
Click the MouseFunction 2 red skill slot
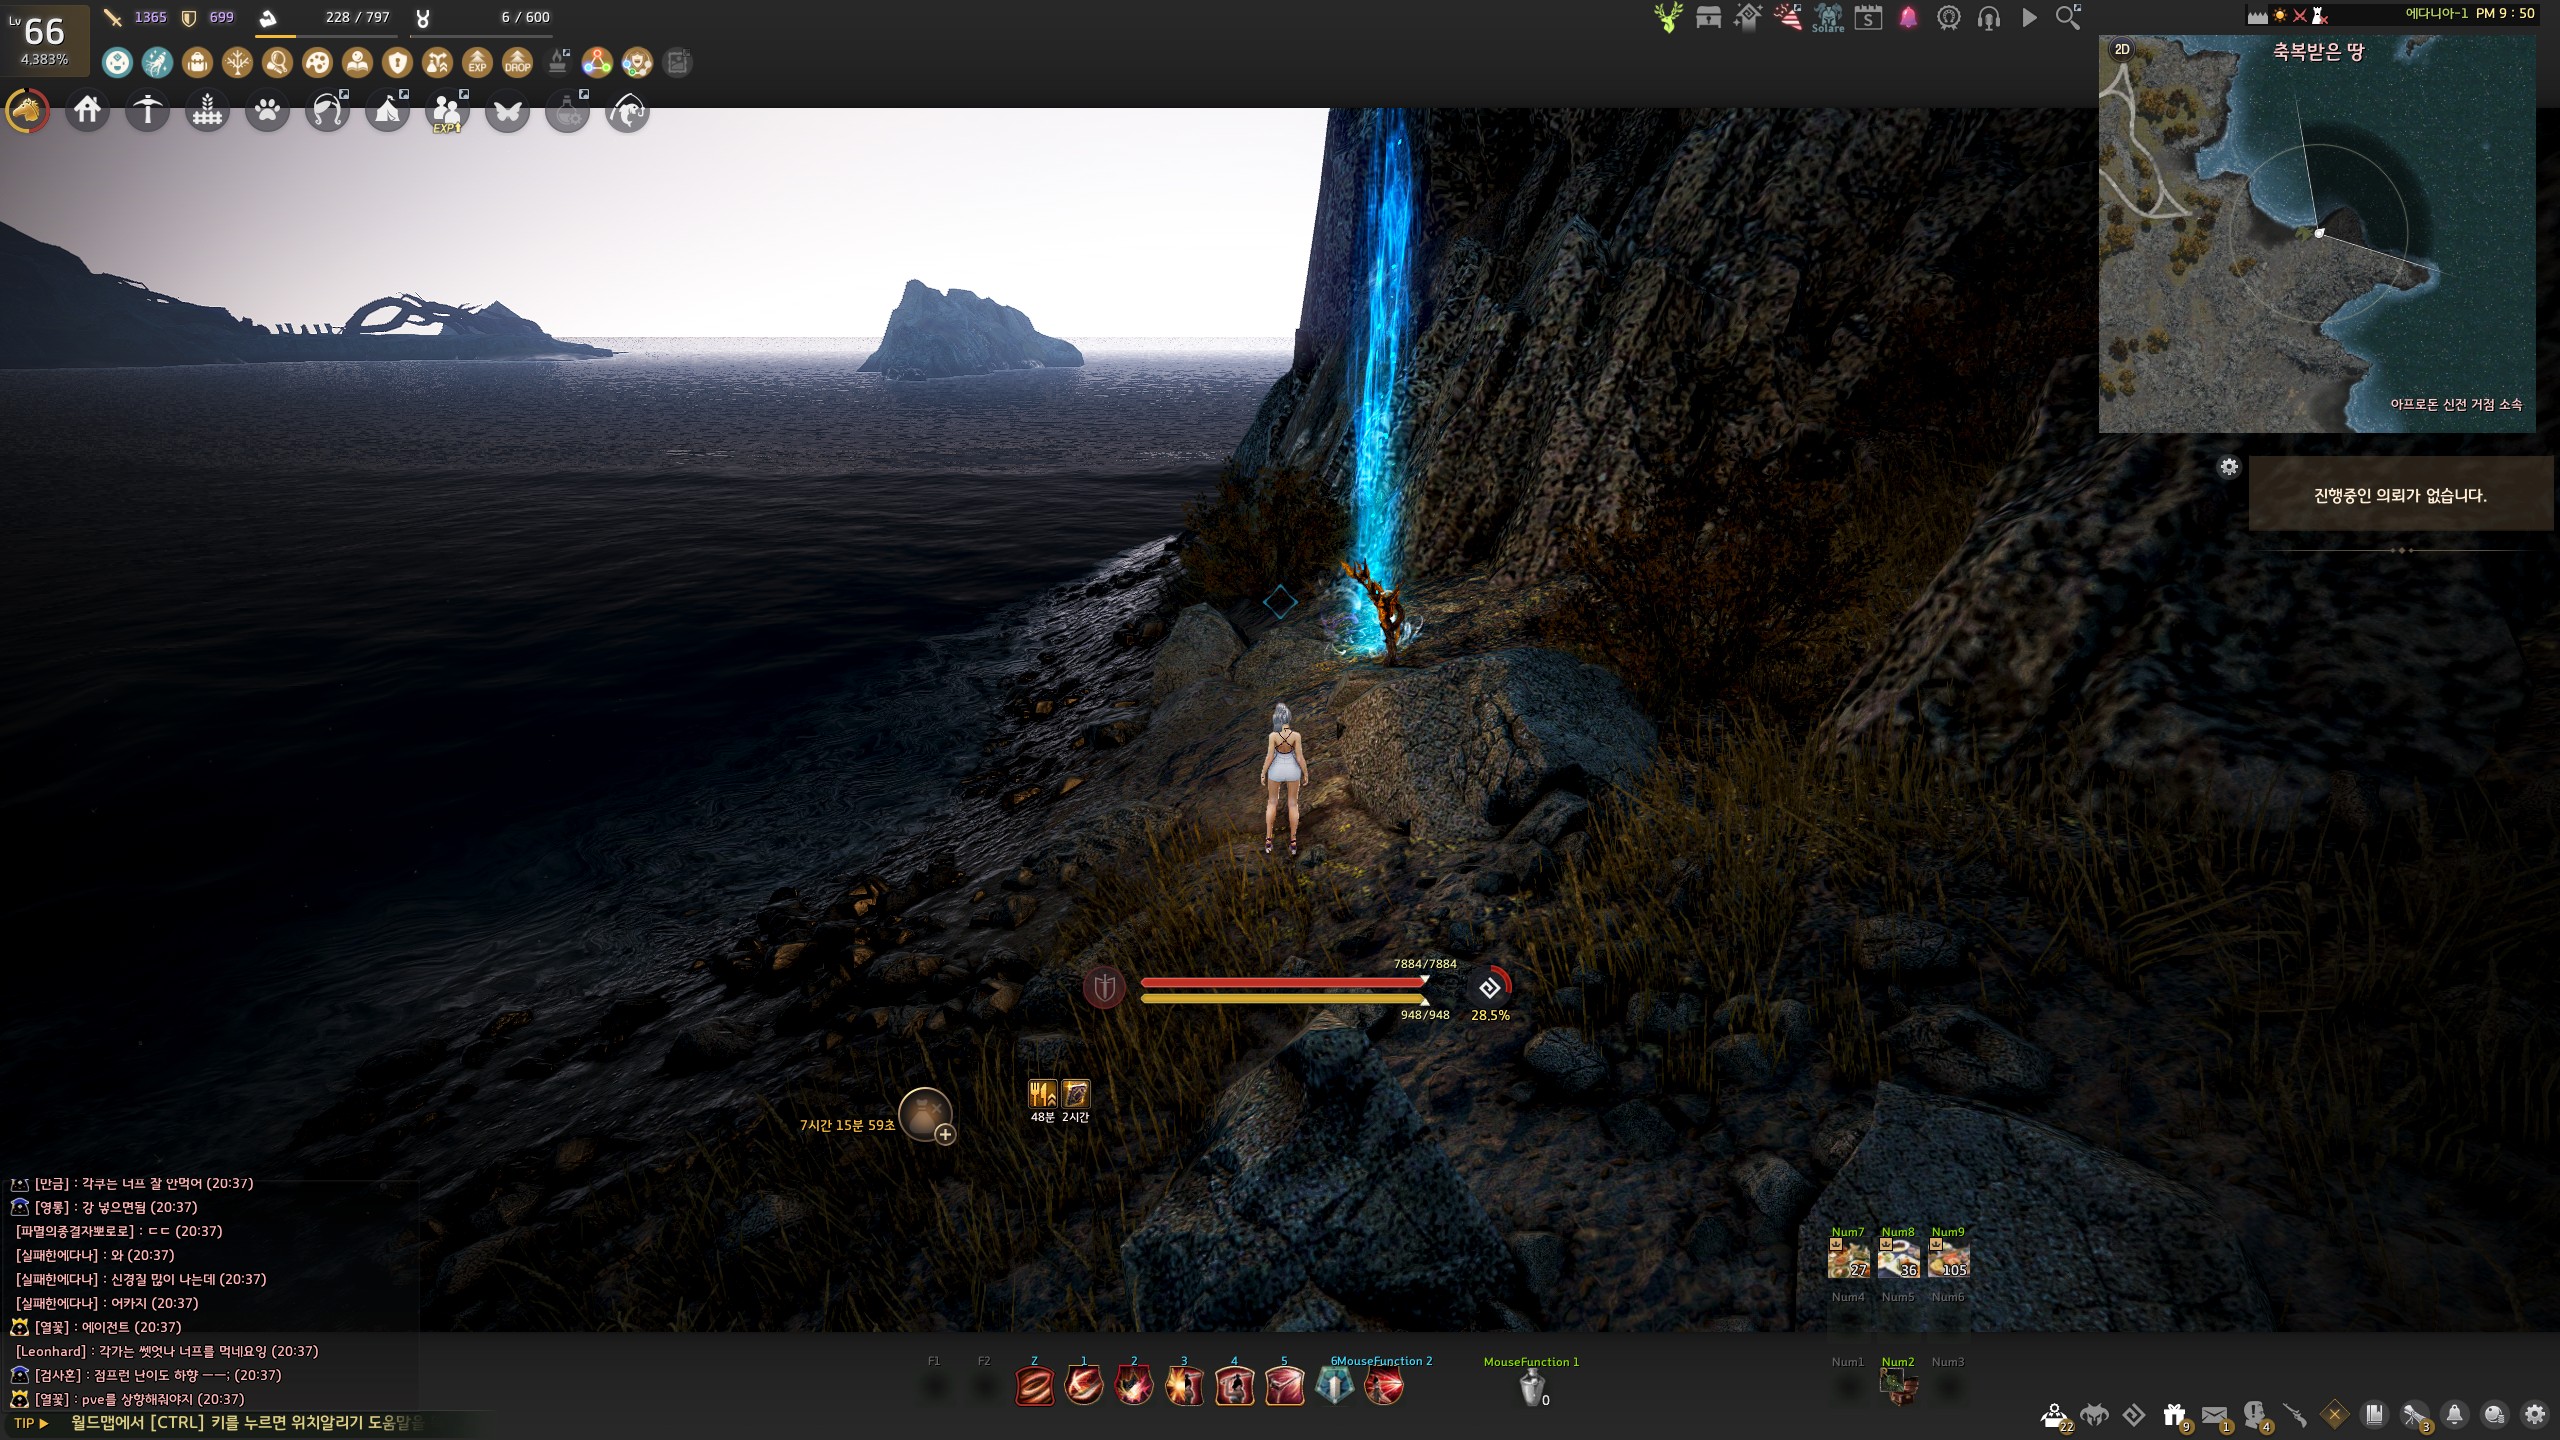click(x=1384, y=1386)
